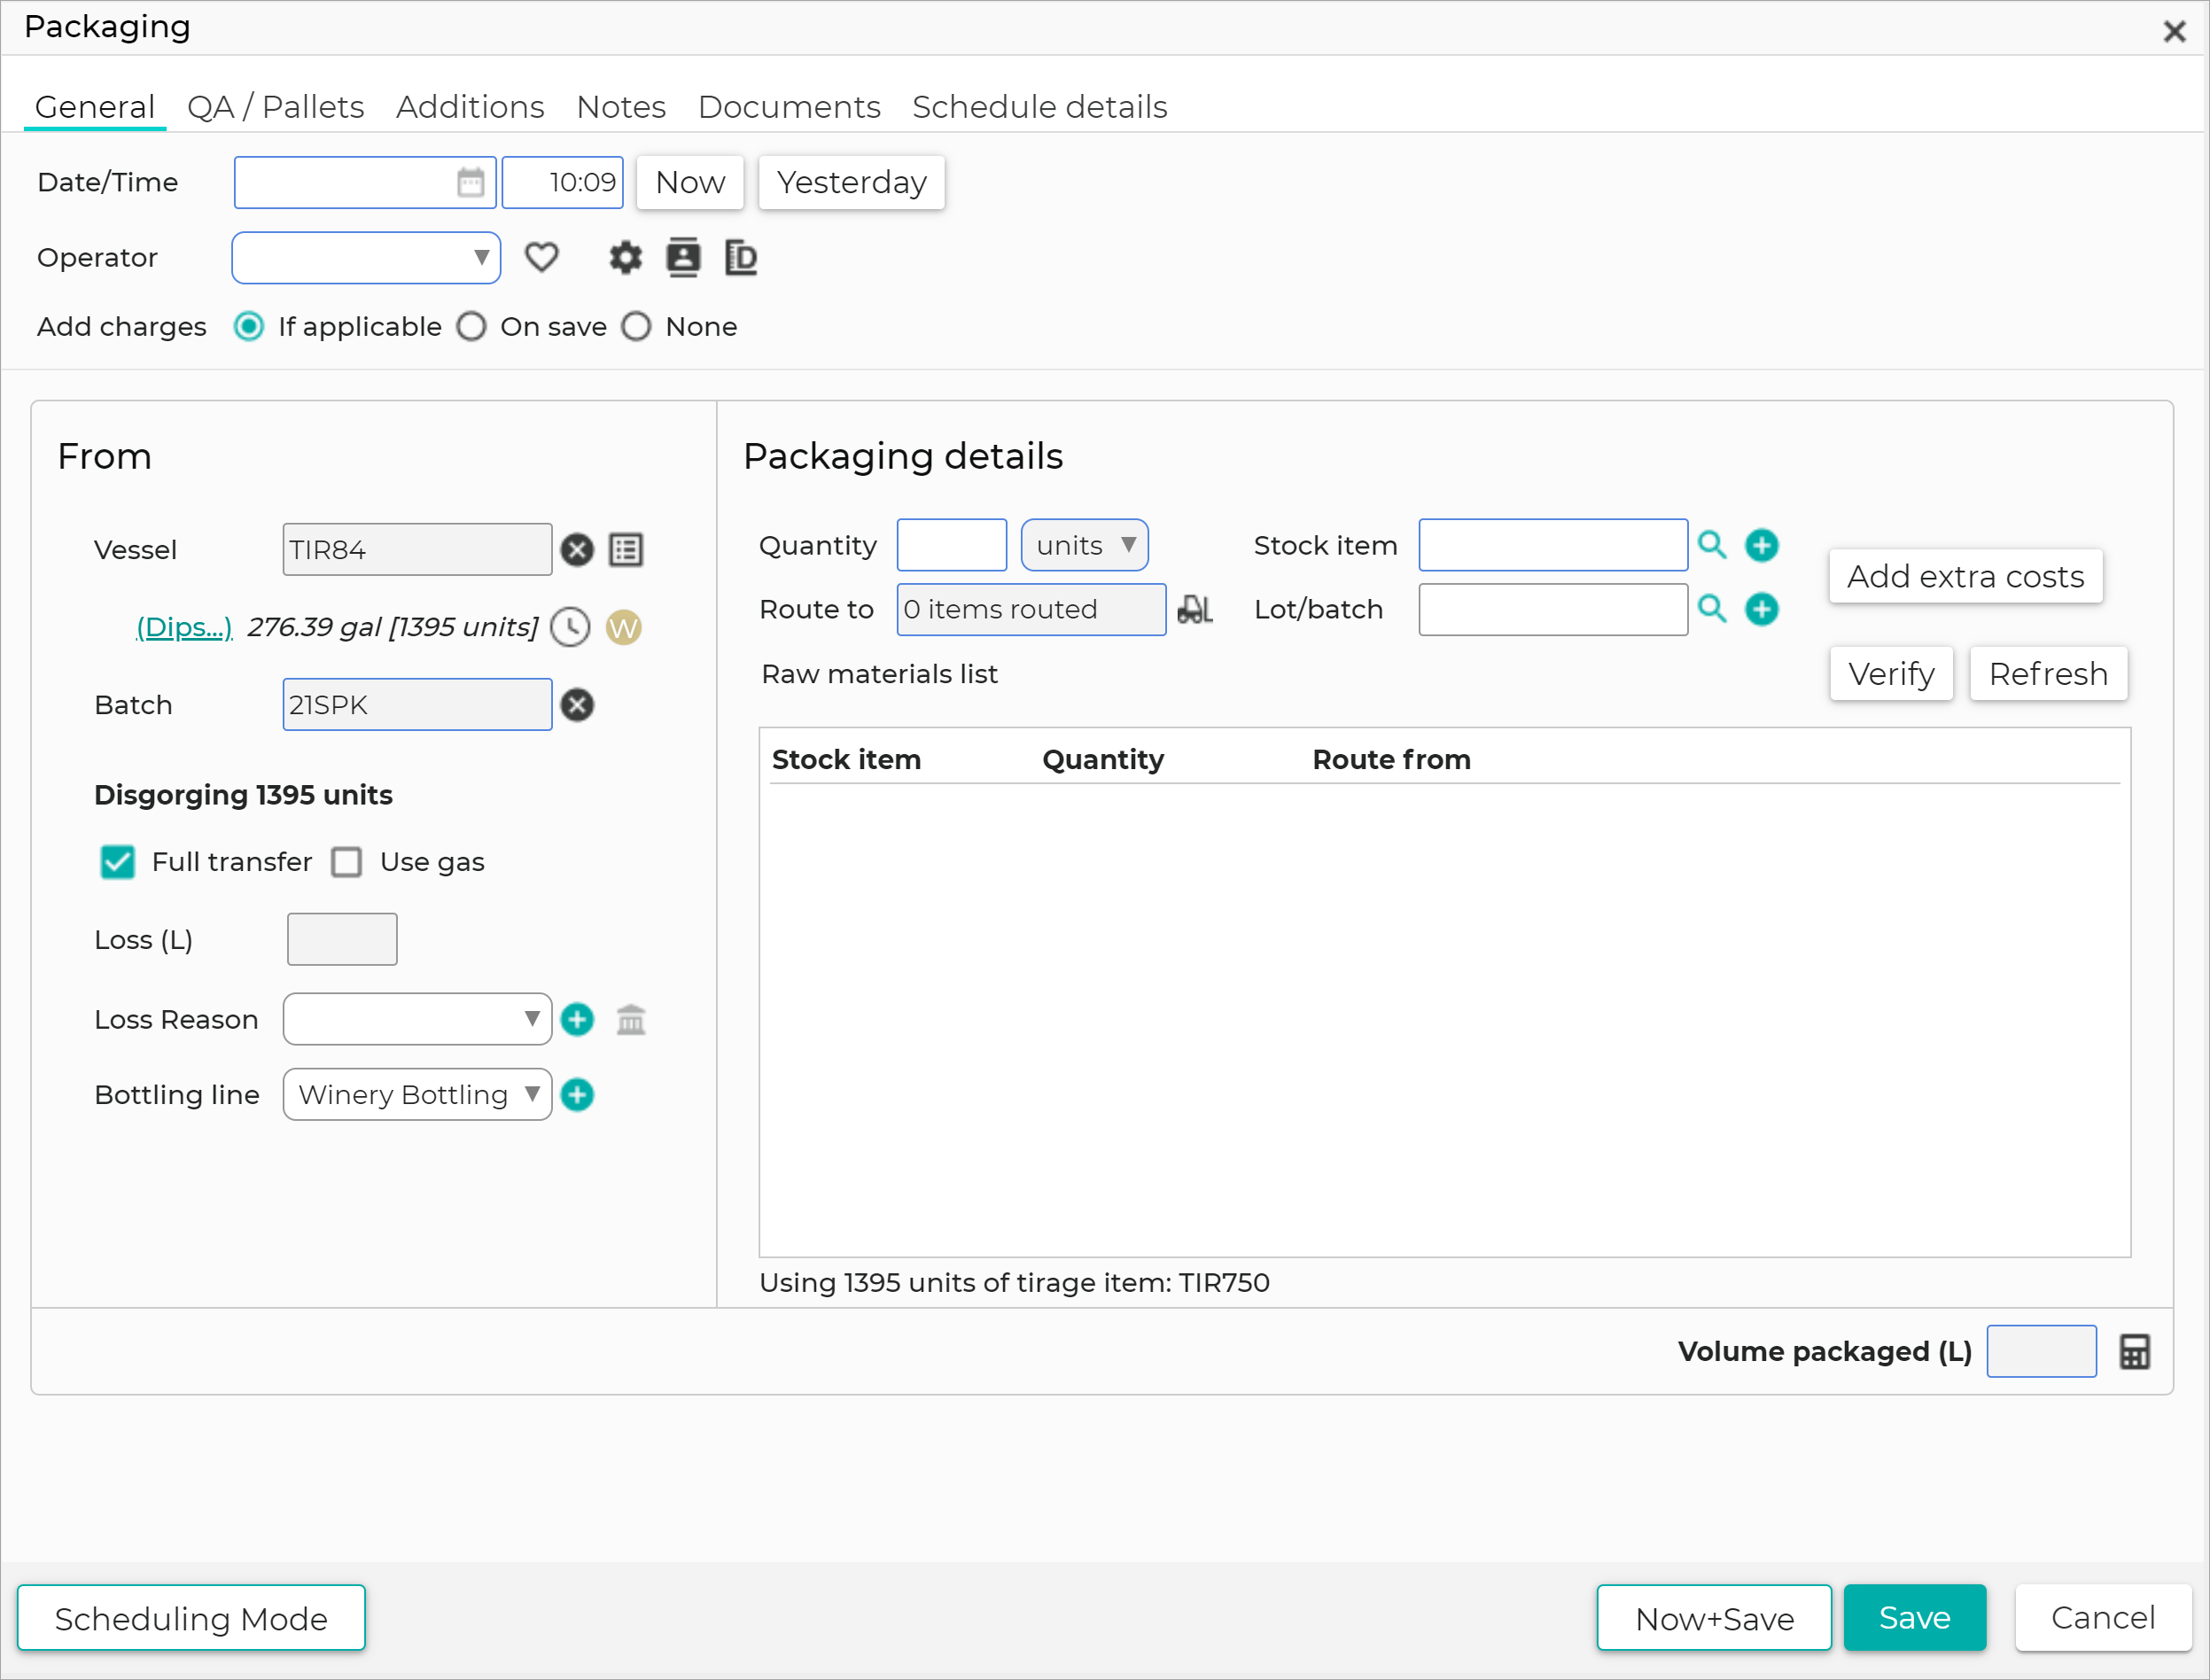Click the Now+Save button

pos(1714,1618)
